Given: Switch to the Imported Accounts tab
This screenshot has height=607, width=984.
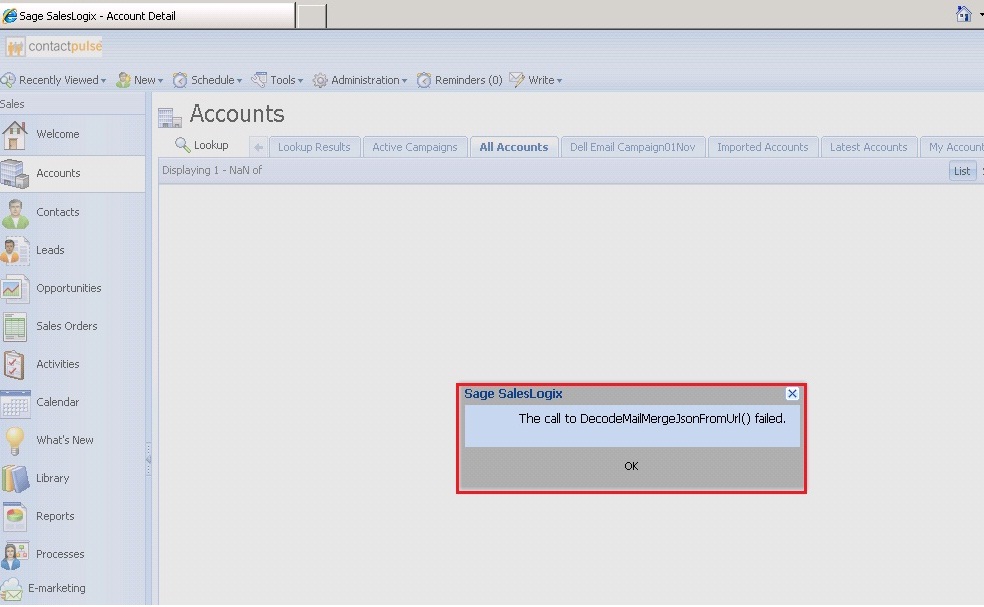Looking at the screenshot, I should point(762,148).
